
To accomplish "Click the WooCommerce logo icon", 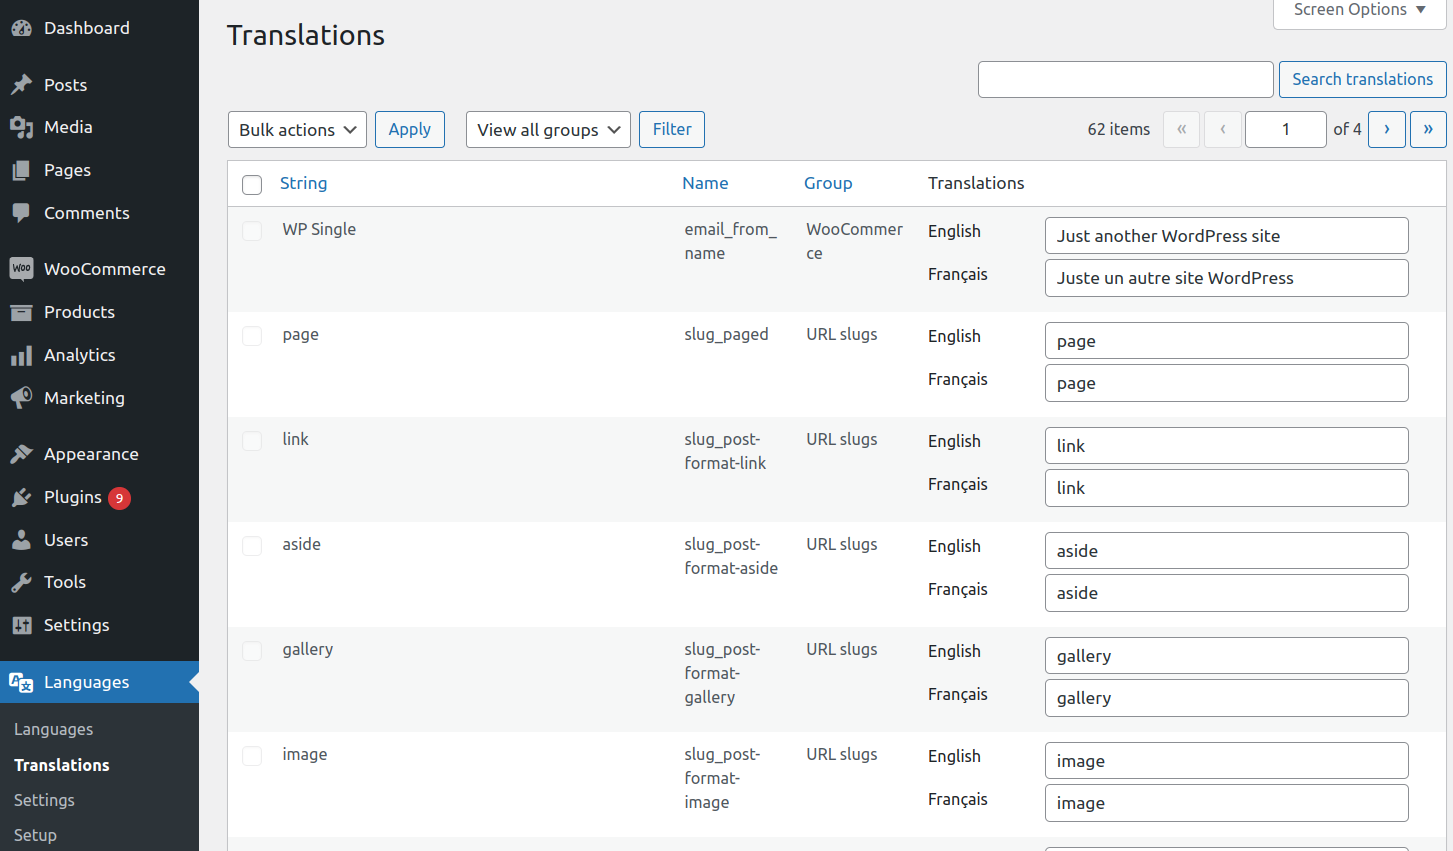I will pyautogui.click(x=21, y=269).
